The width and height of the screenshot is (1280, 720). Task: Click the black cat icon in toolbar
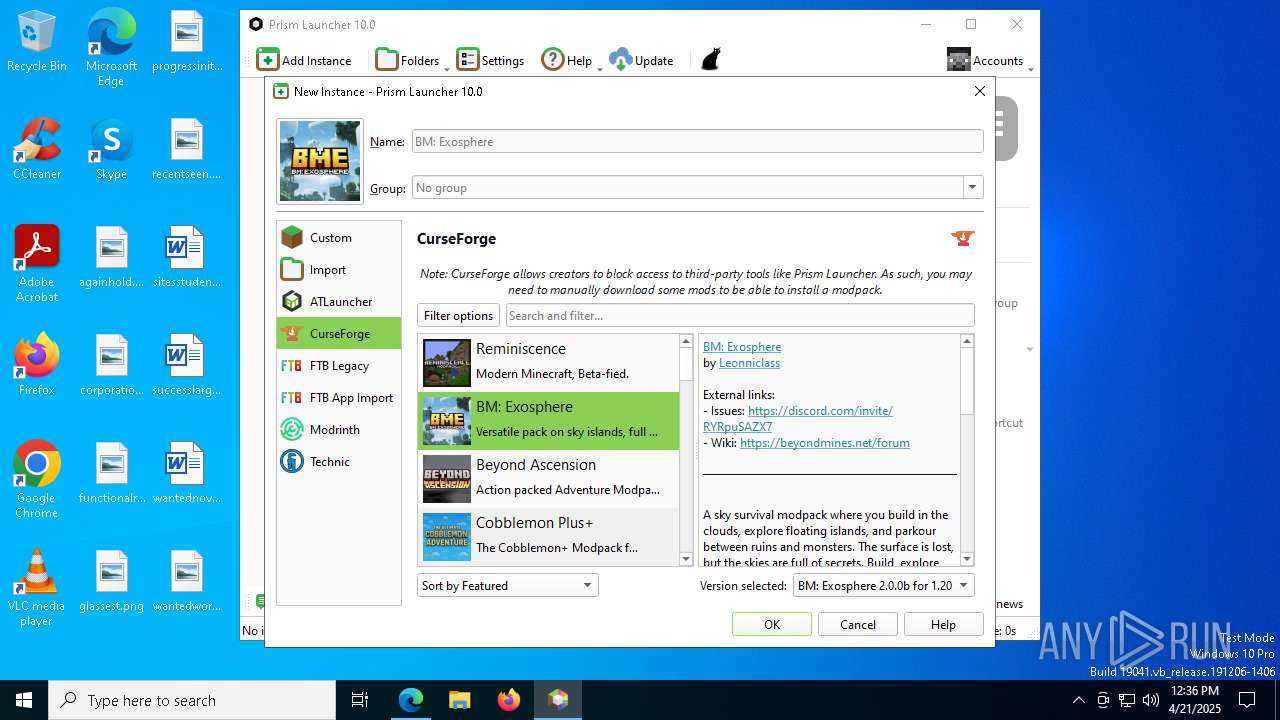710,60
